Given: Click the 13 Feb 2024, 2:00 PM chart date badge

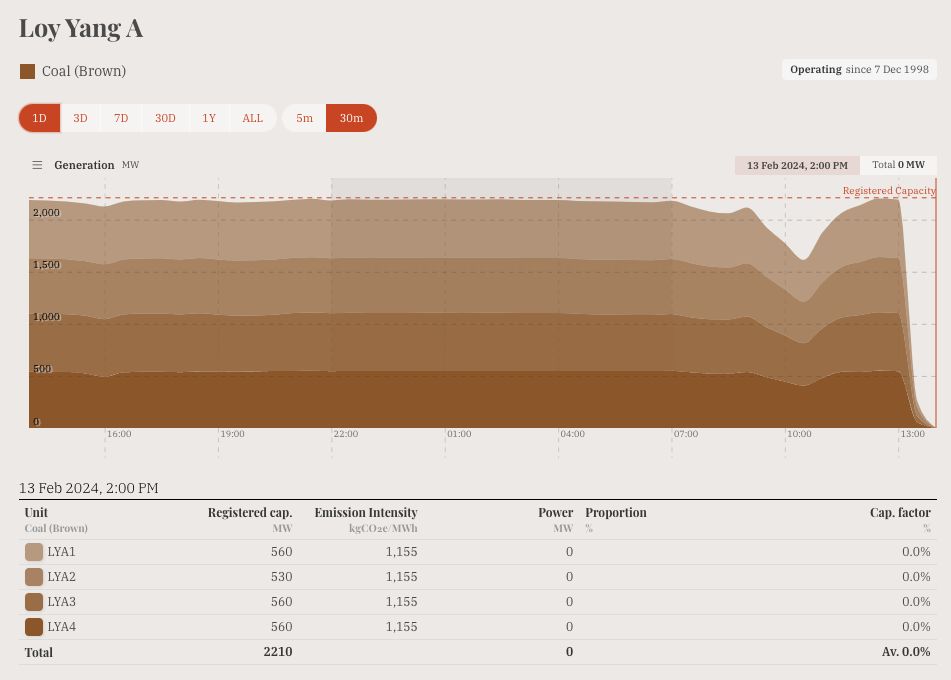Looking at the screenshot, I should click(797, 165).
